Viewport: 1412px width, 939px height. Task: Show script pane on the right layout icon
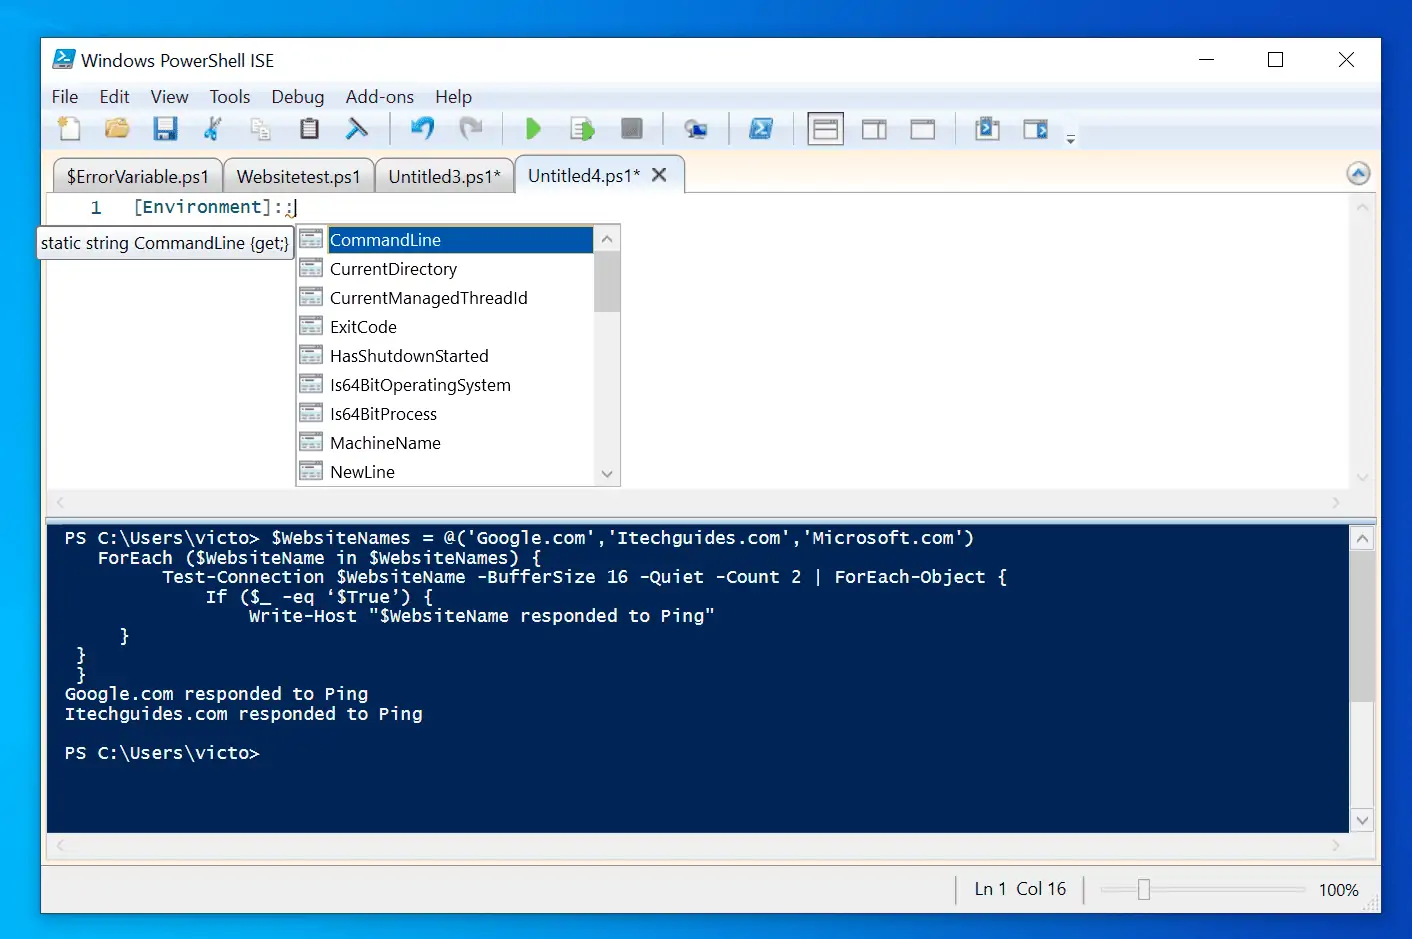point(874,129)
